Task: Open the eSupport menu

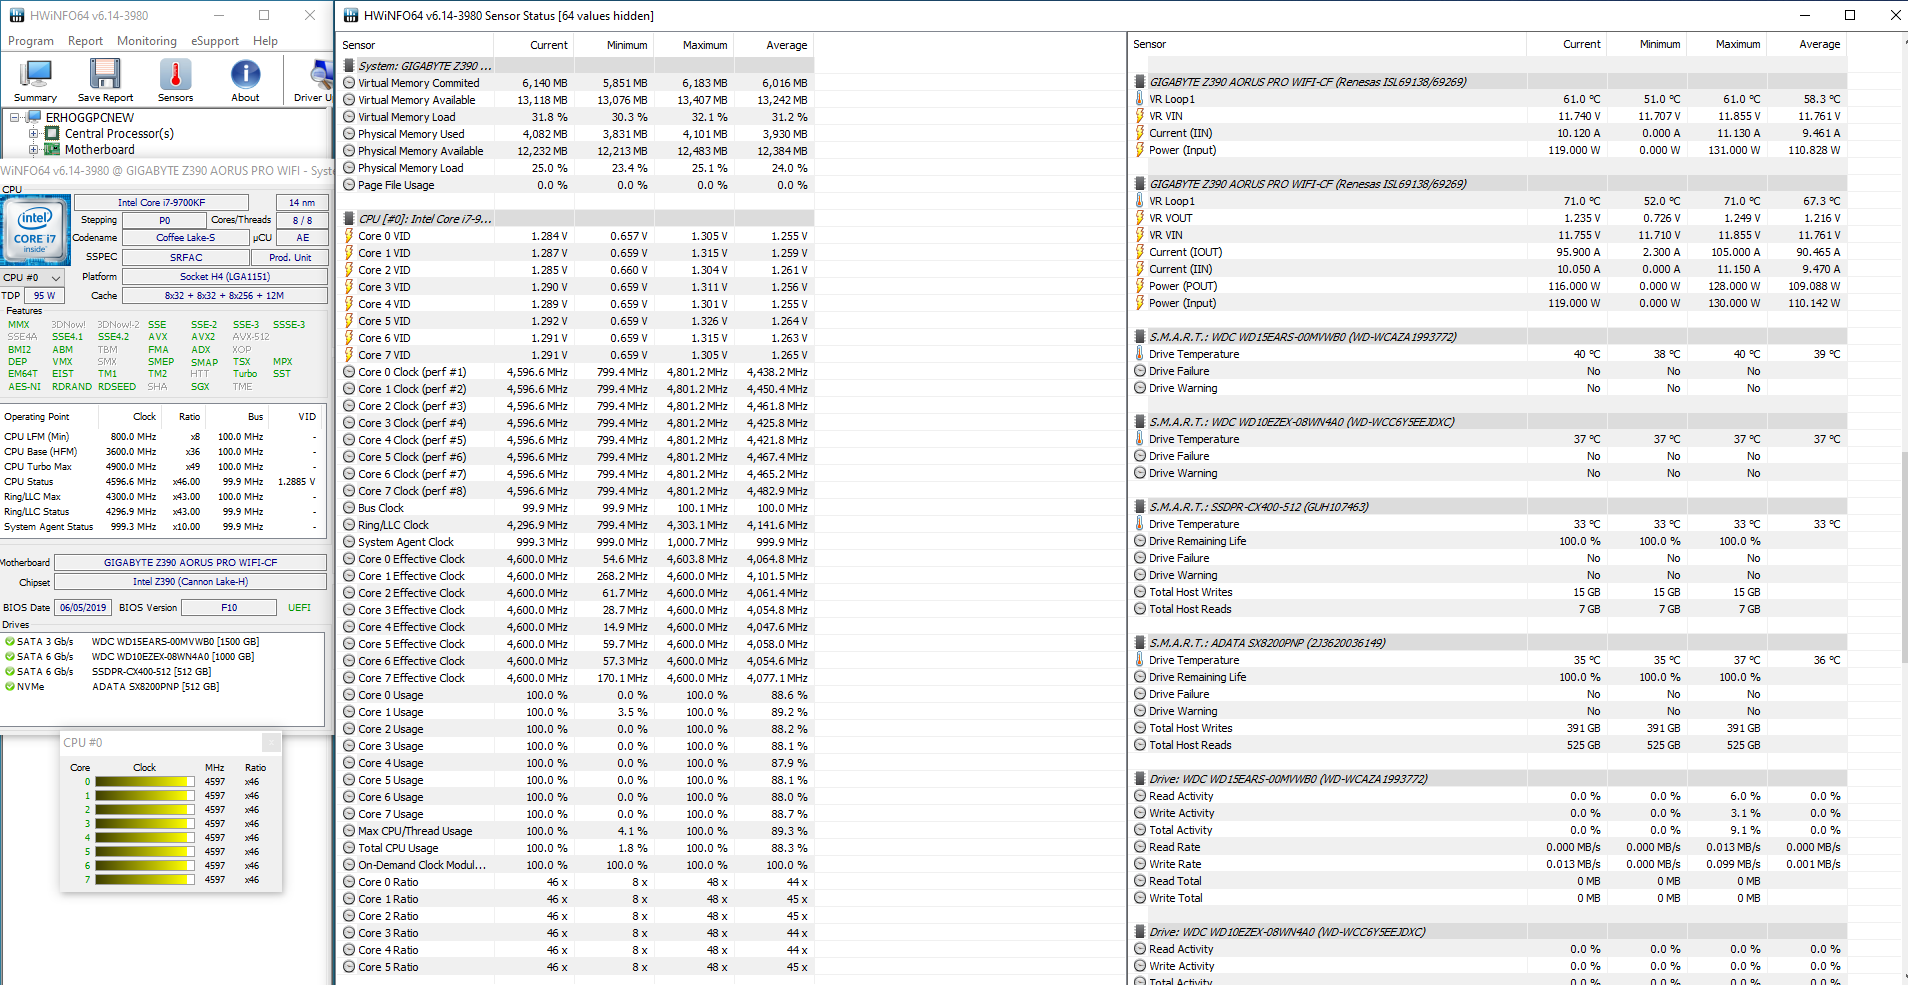Action: pyautogui.click(x=215, y=41)
